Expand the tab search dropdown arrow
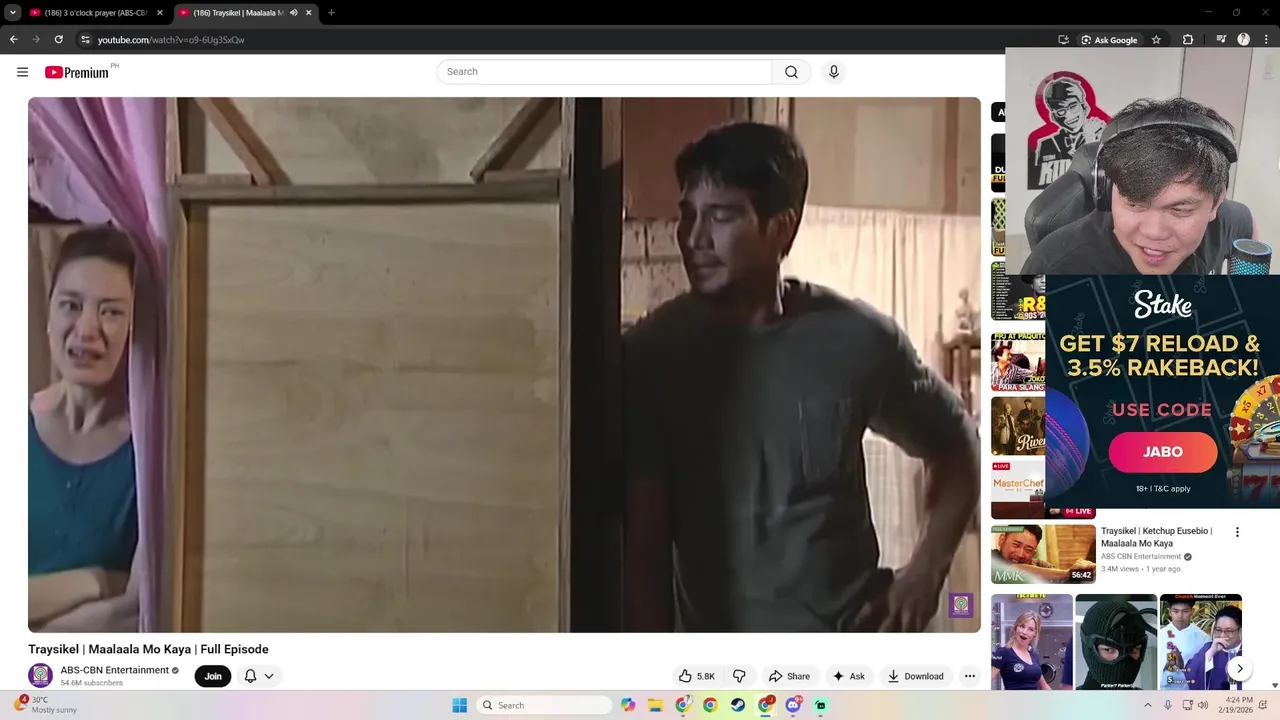1280x720 pixels. click(12, 13)
